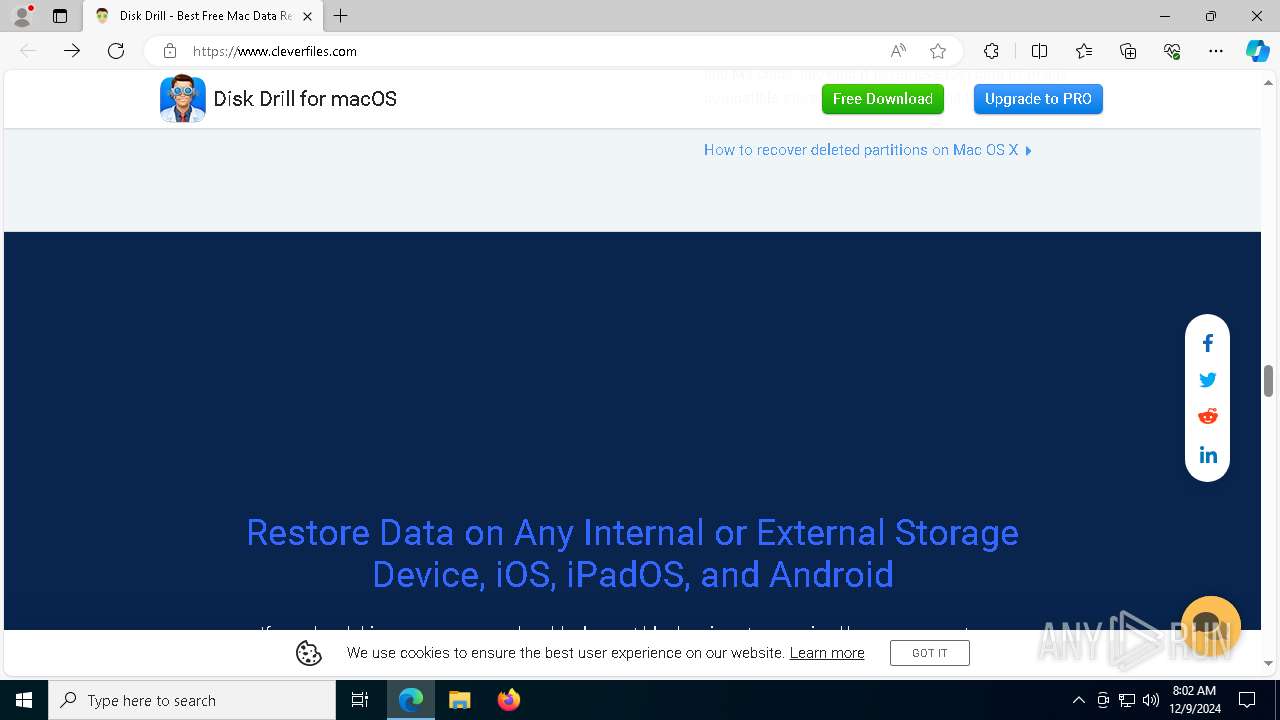Viewport: 1280px width, 720px height.
Task: Open the notification center
Action: point(1247,700)
